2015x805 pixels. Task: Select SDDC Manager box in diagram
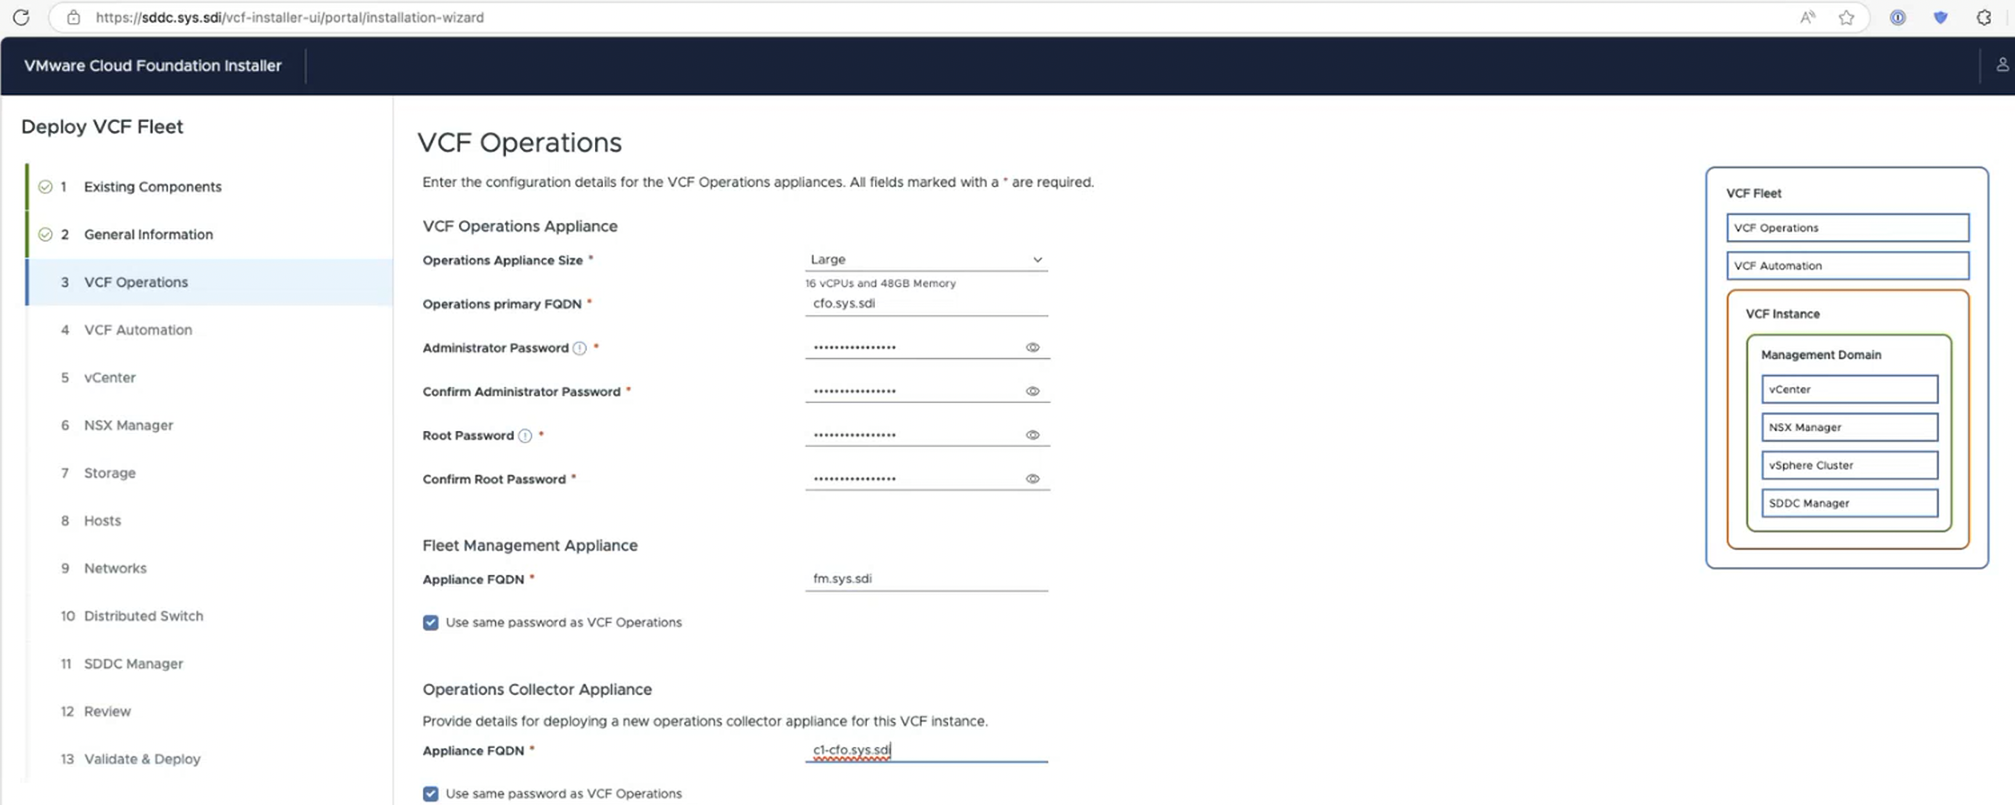coord(1850,504)
